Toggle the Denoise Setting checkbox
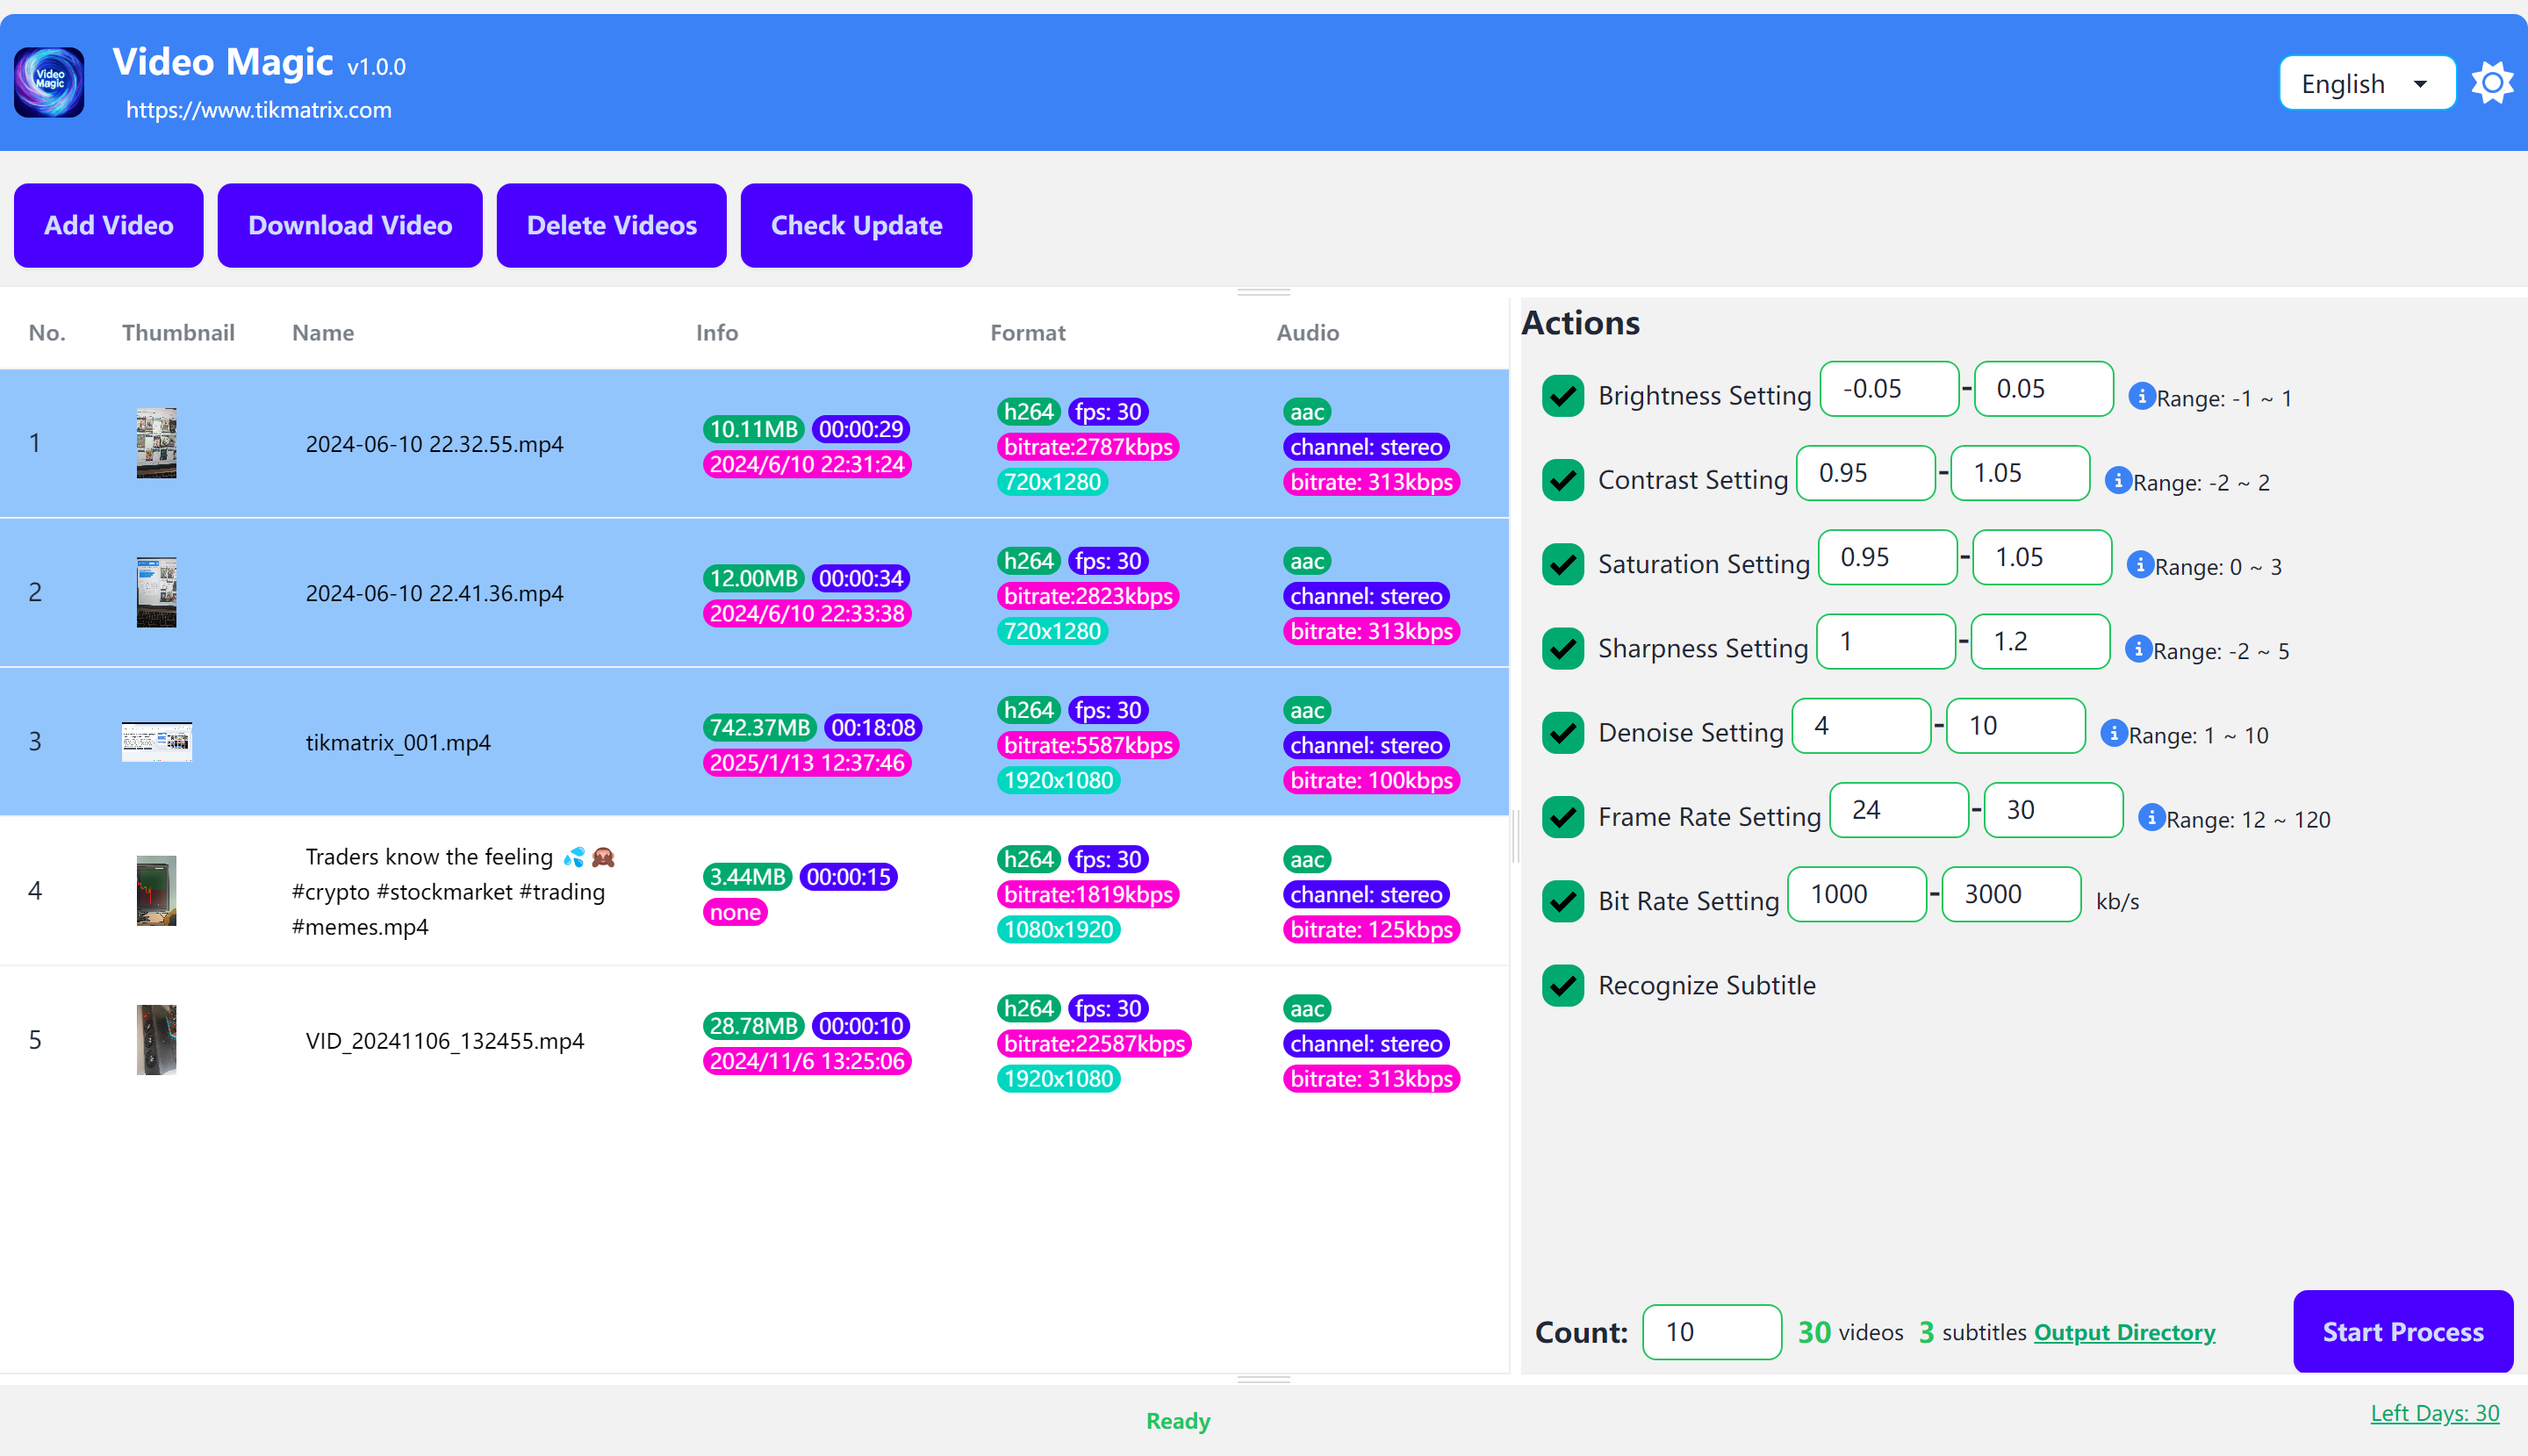Image resolution: width=2528 pixels, height=1456 pixels. click(1559, 728)
